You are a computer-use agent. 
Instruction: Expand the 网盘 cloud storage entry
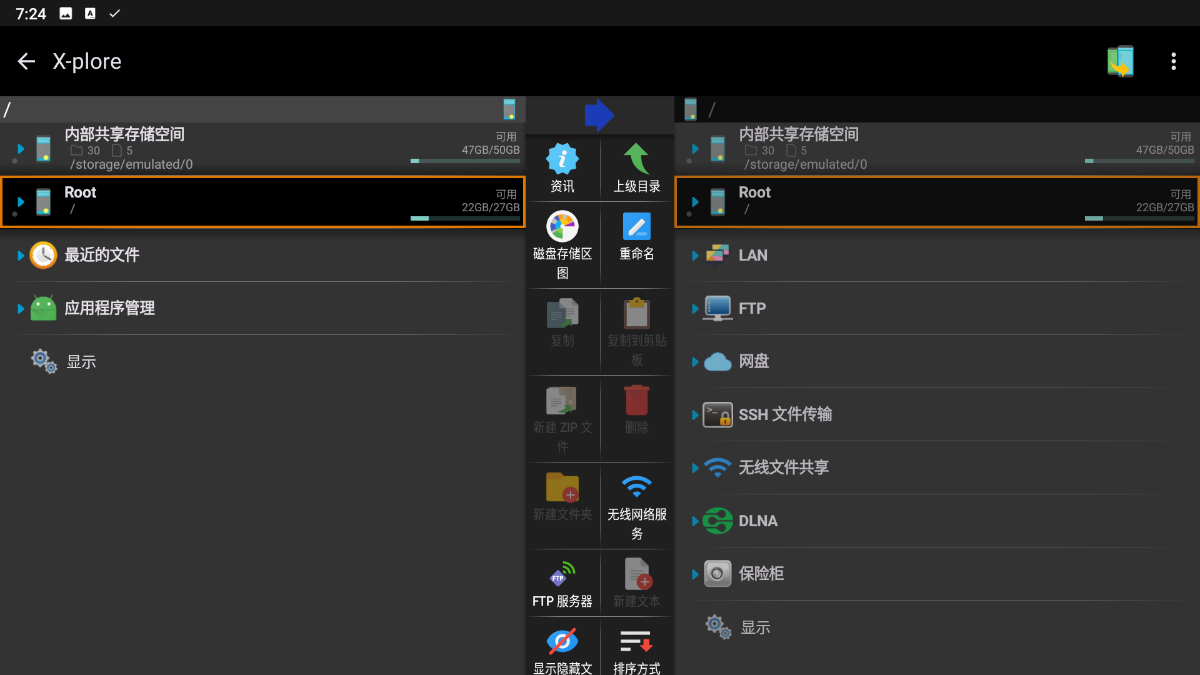point(753,361)
